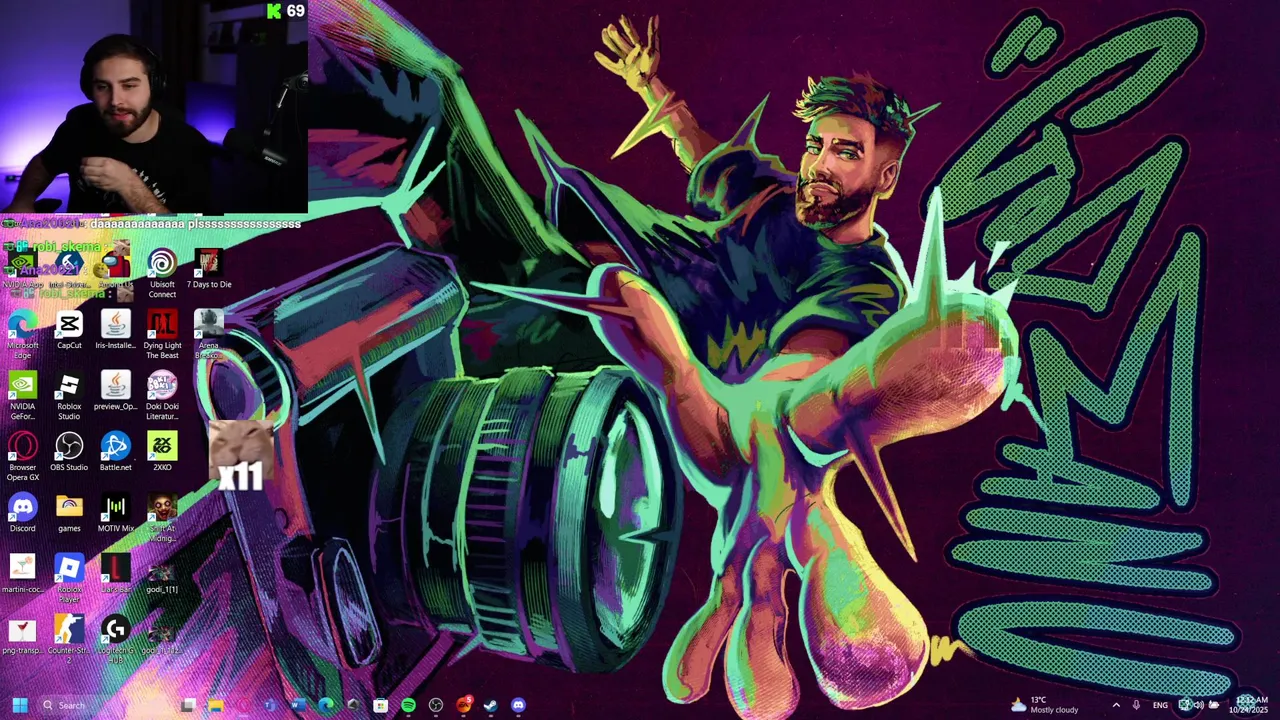Select the png-transp image file on the desktop

coord(22,635)
